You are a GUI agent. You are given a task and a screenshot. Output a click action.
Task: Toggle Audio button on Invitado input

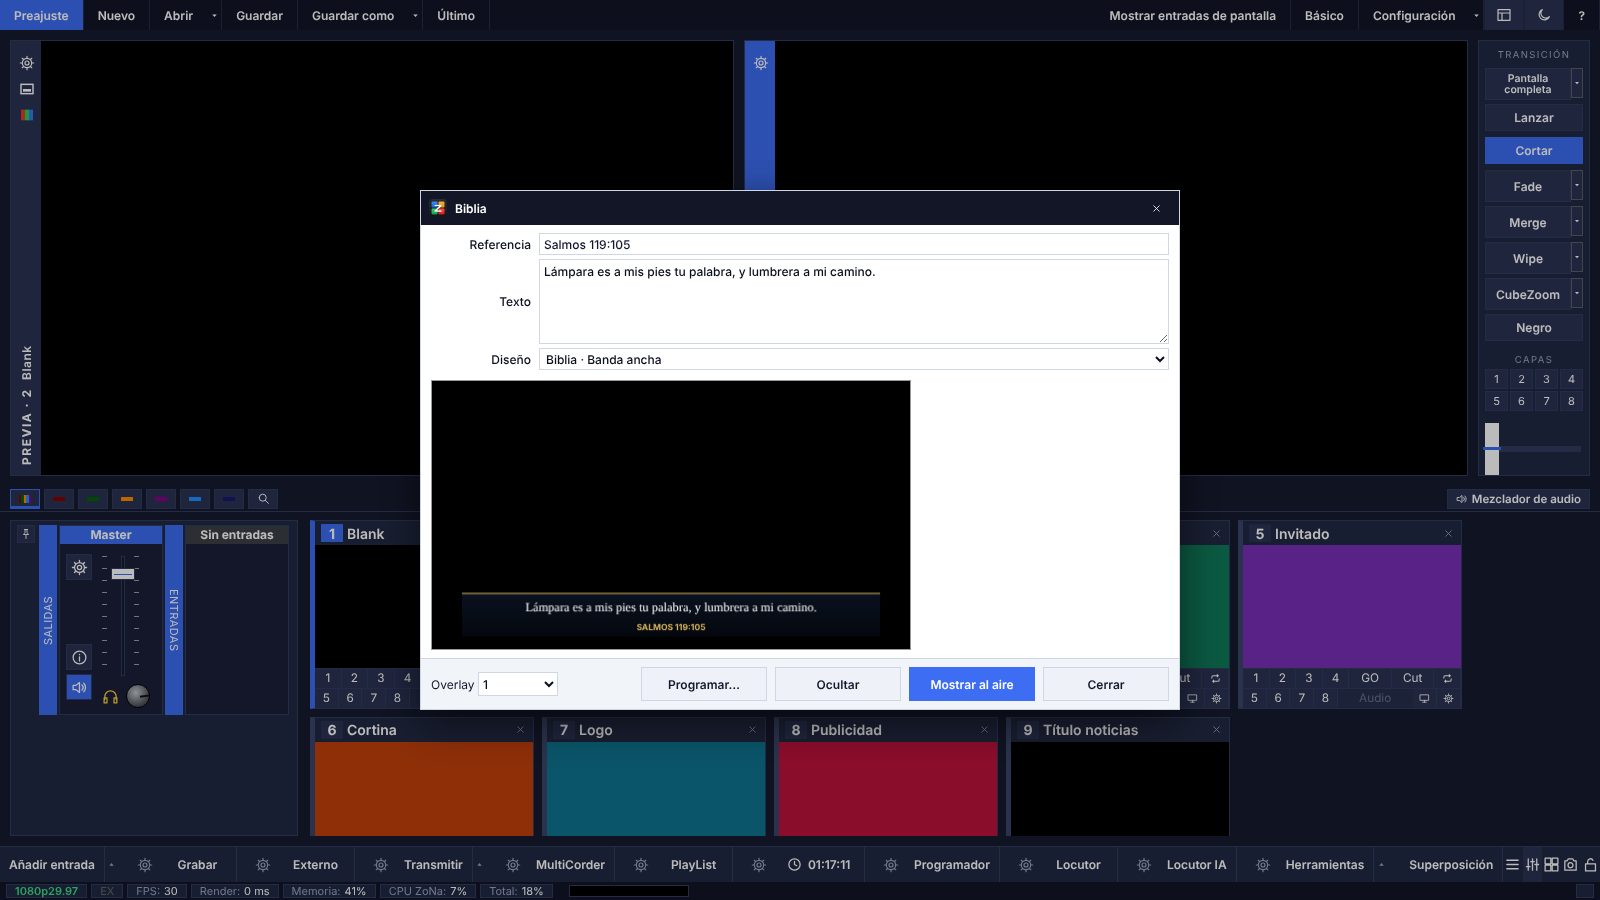pyautogui.click(x=1375, y=698)
